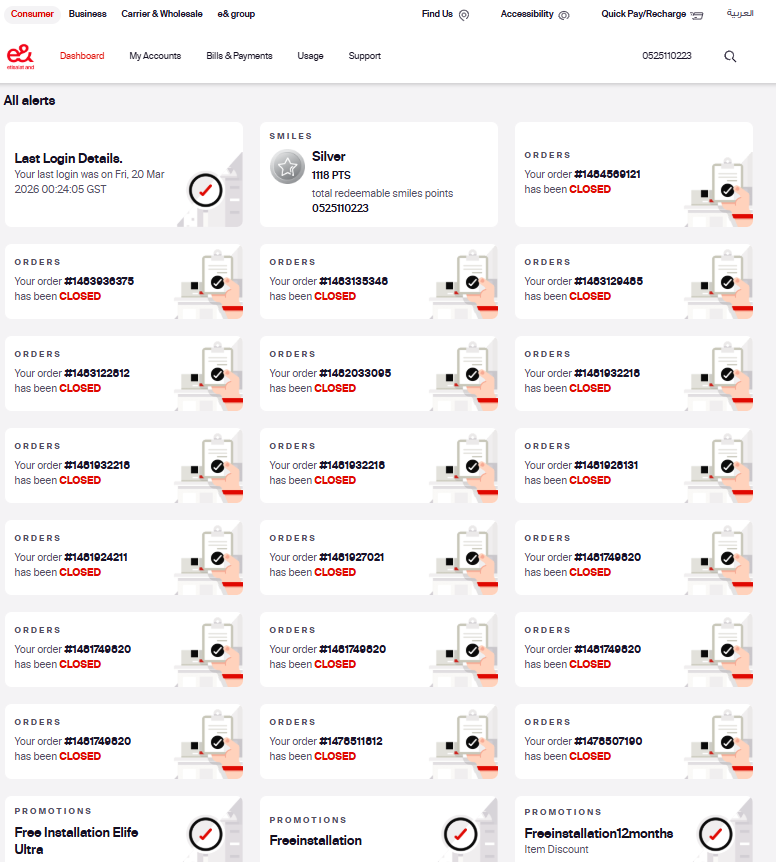Switch to the Business segment
This screenshot has width=776, height=862.
(87, 14)
